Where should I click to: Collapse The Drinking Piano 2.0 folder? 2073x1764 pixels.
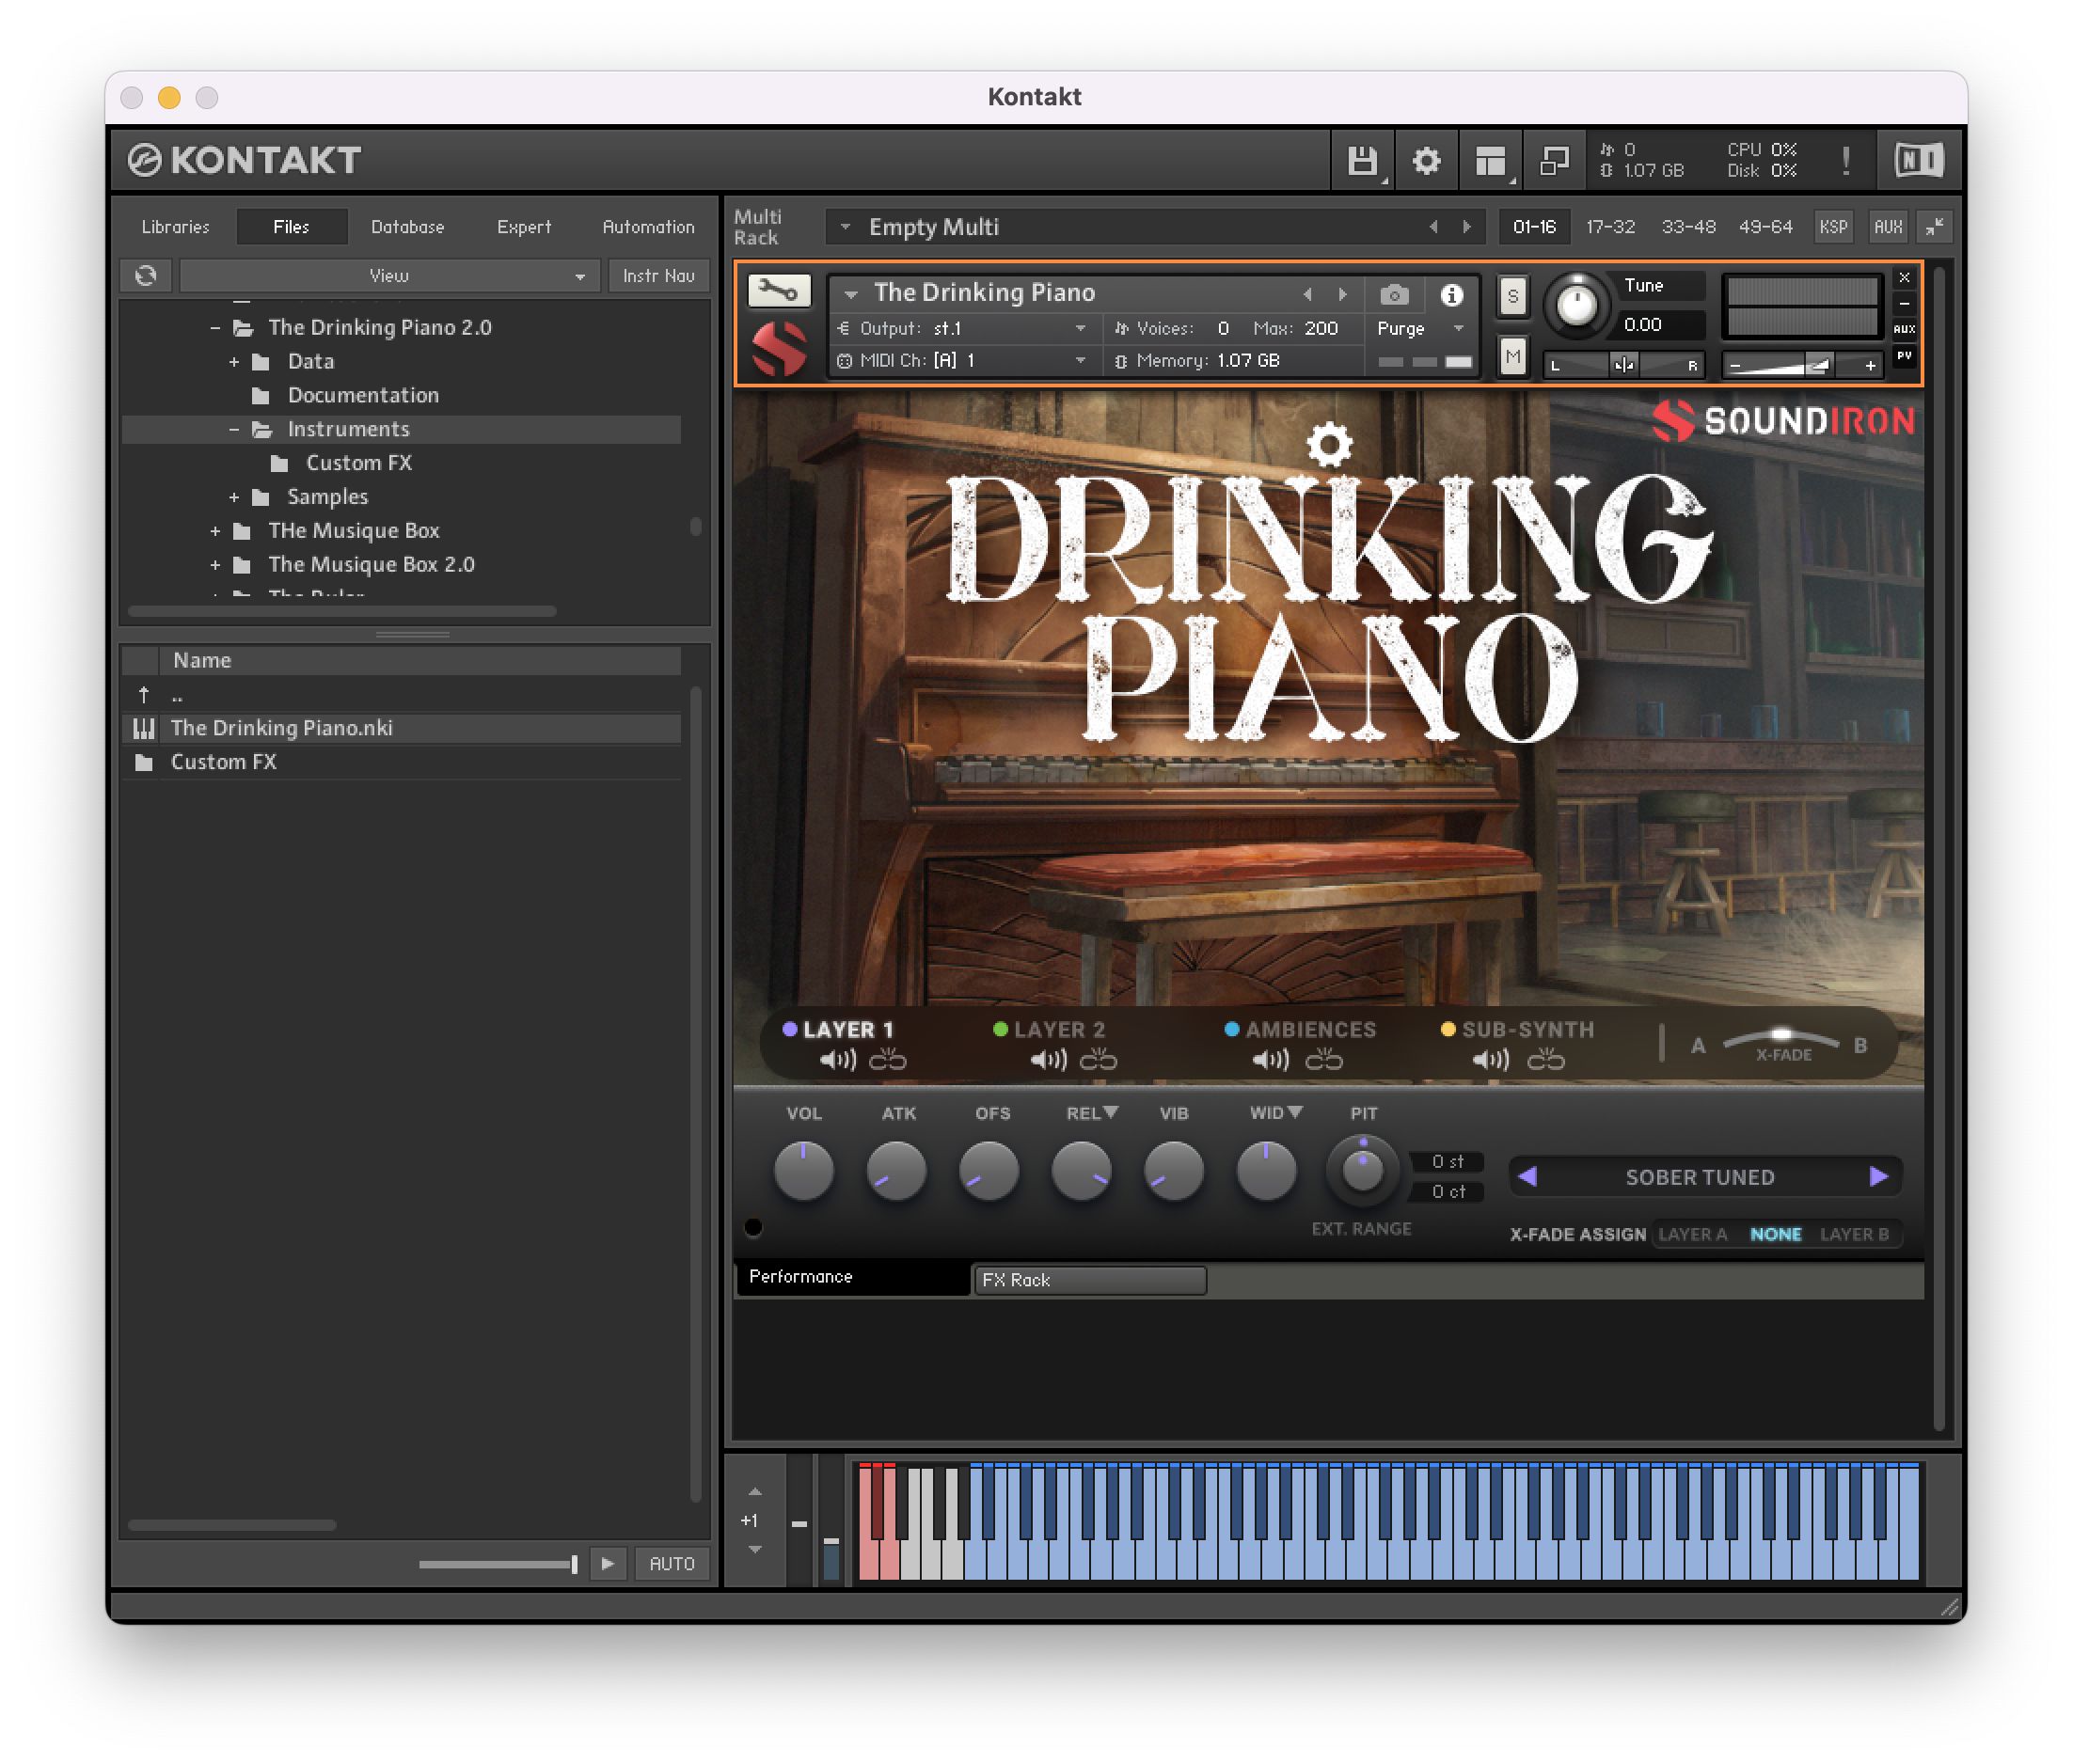(x=214, y=328)
